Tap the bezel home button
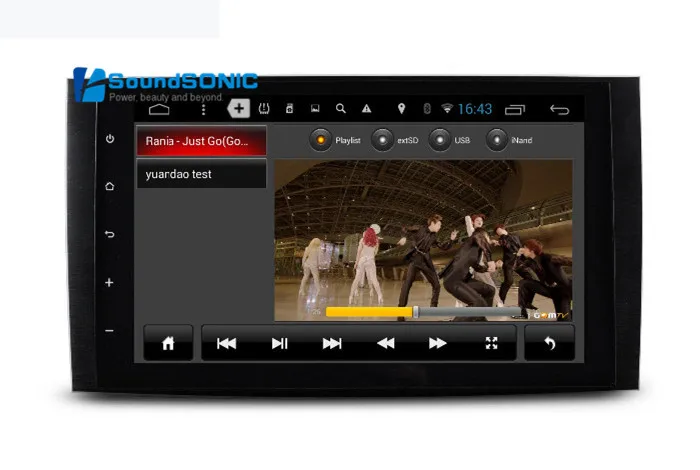The height and width of the screenshot is (470, 700). coord(110,186)
